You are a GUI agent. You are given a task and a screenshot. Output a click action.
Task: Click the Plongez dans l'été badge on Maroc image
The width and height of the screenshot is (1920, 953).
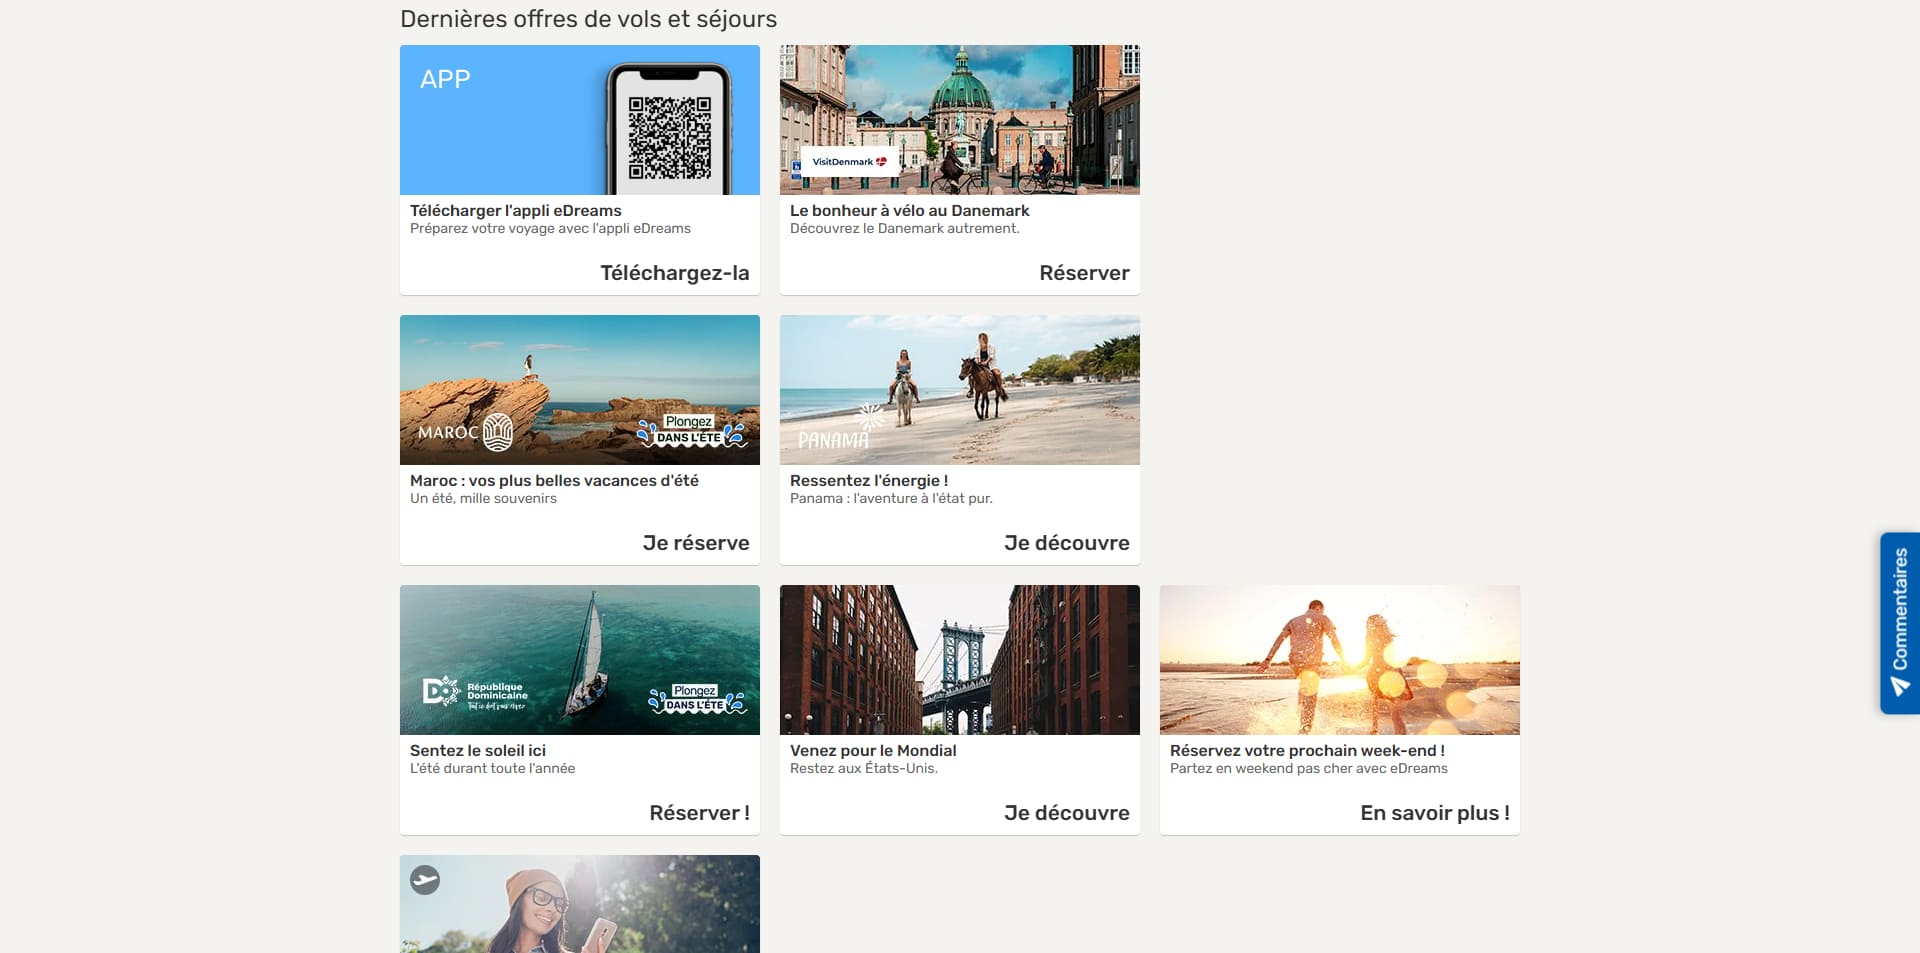pos(692,431)
